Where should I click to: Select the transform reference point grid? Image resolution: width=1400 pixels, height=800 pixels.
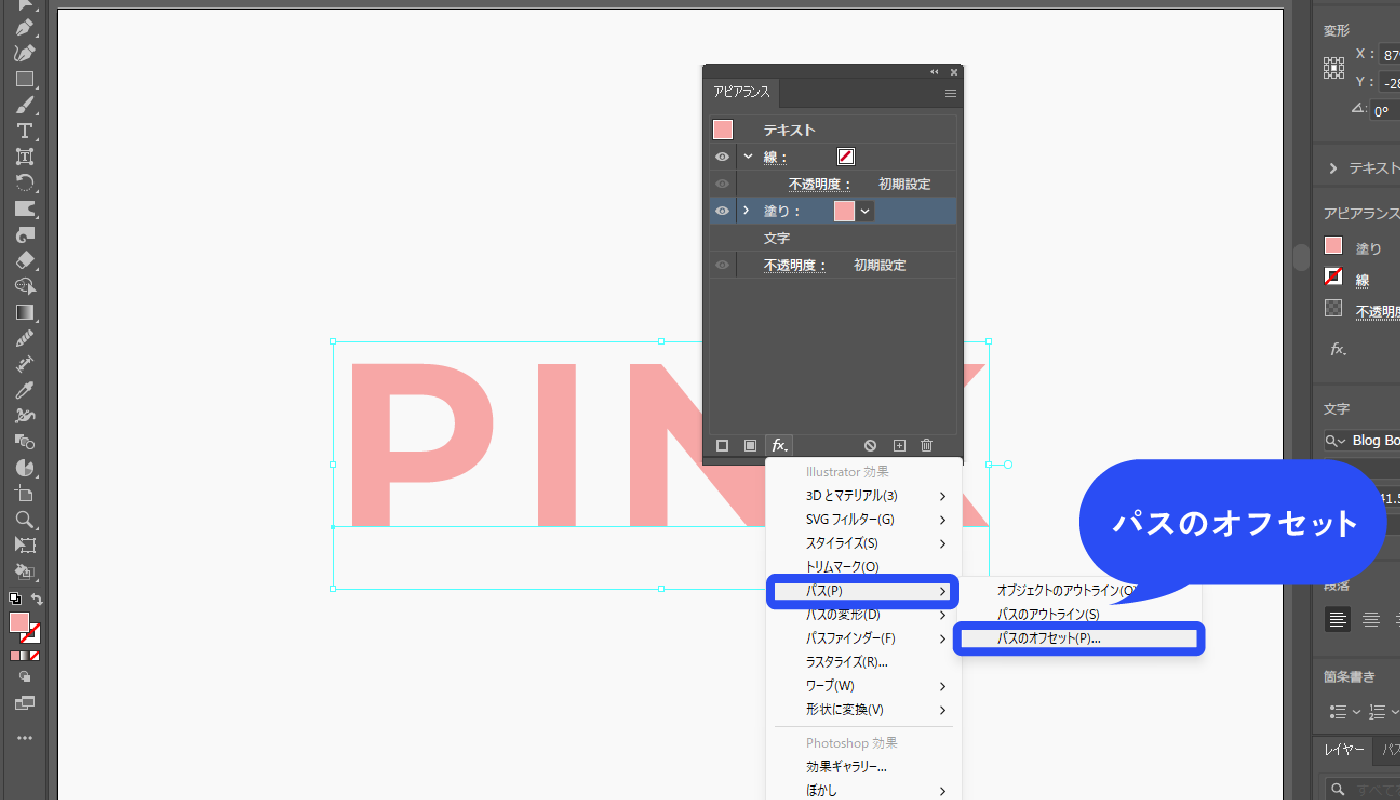pos(1334,68)
